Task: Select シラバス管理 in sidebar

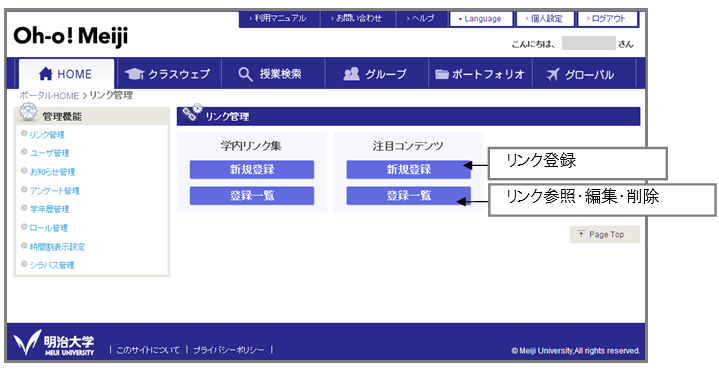Action: (51, 265)
